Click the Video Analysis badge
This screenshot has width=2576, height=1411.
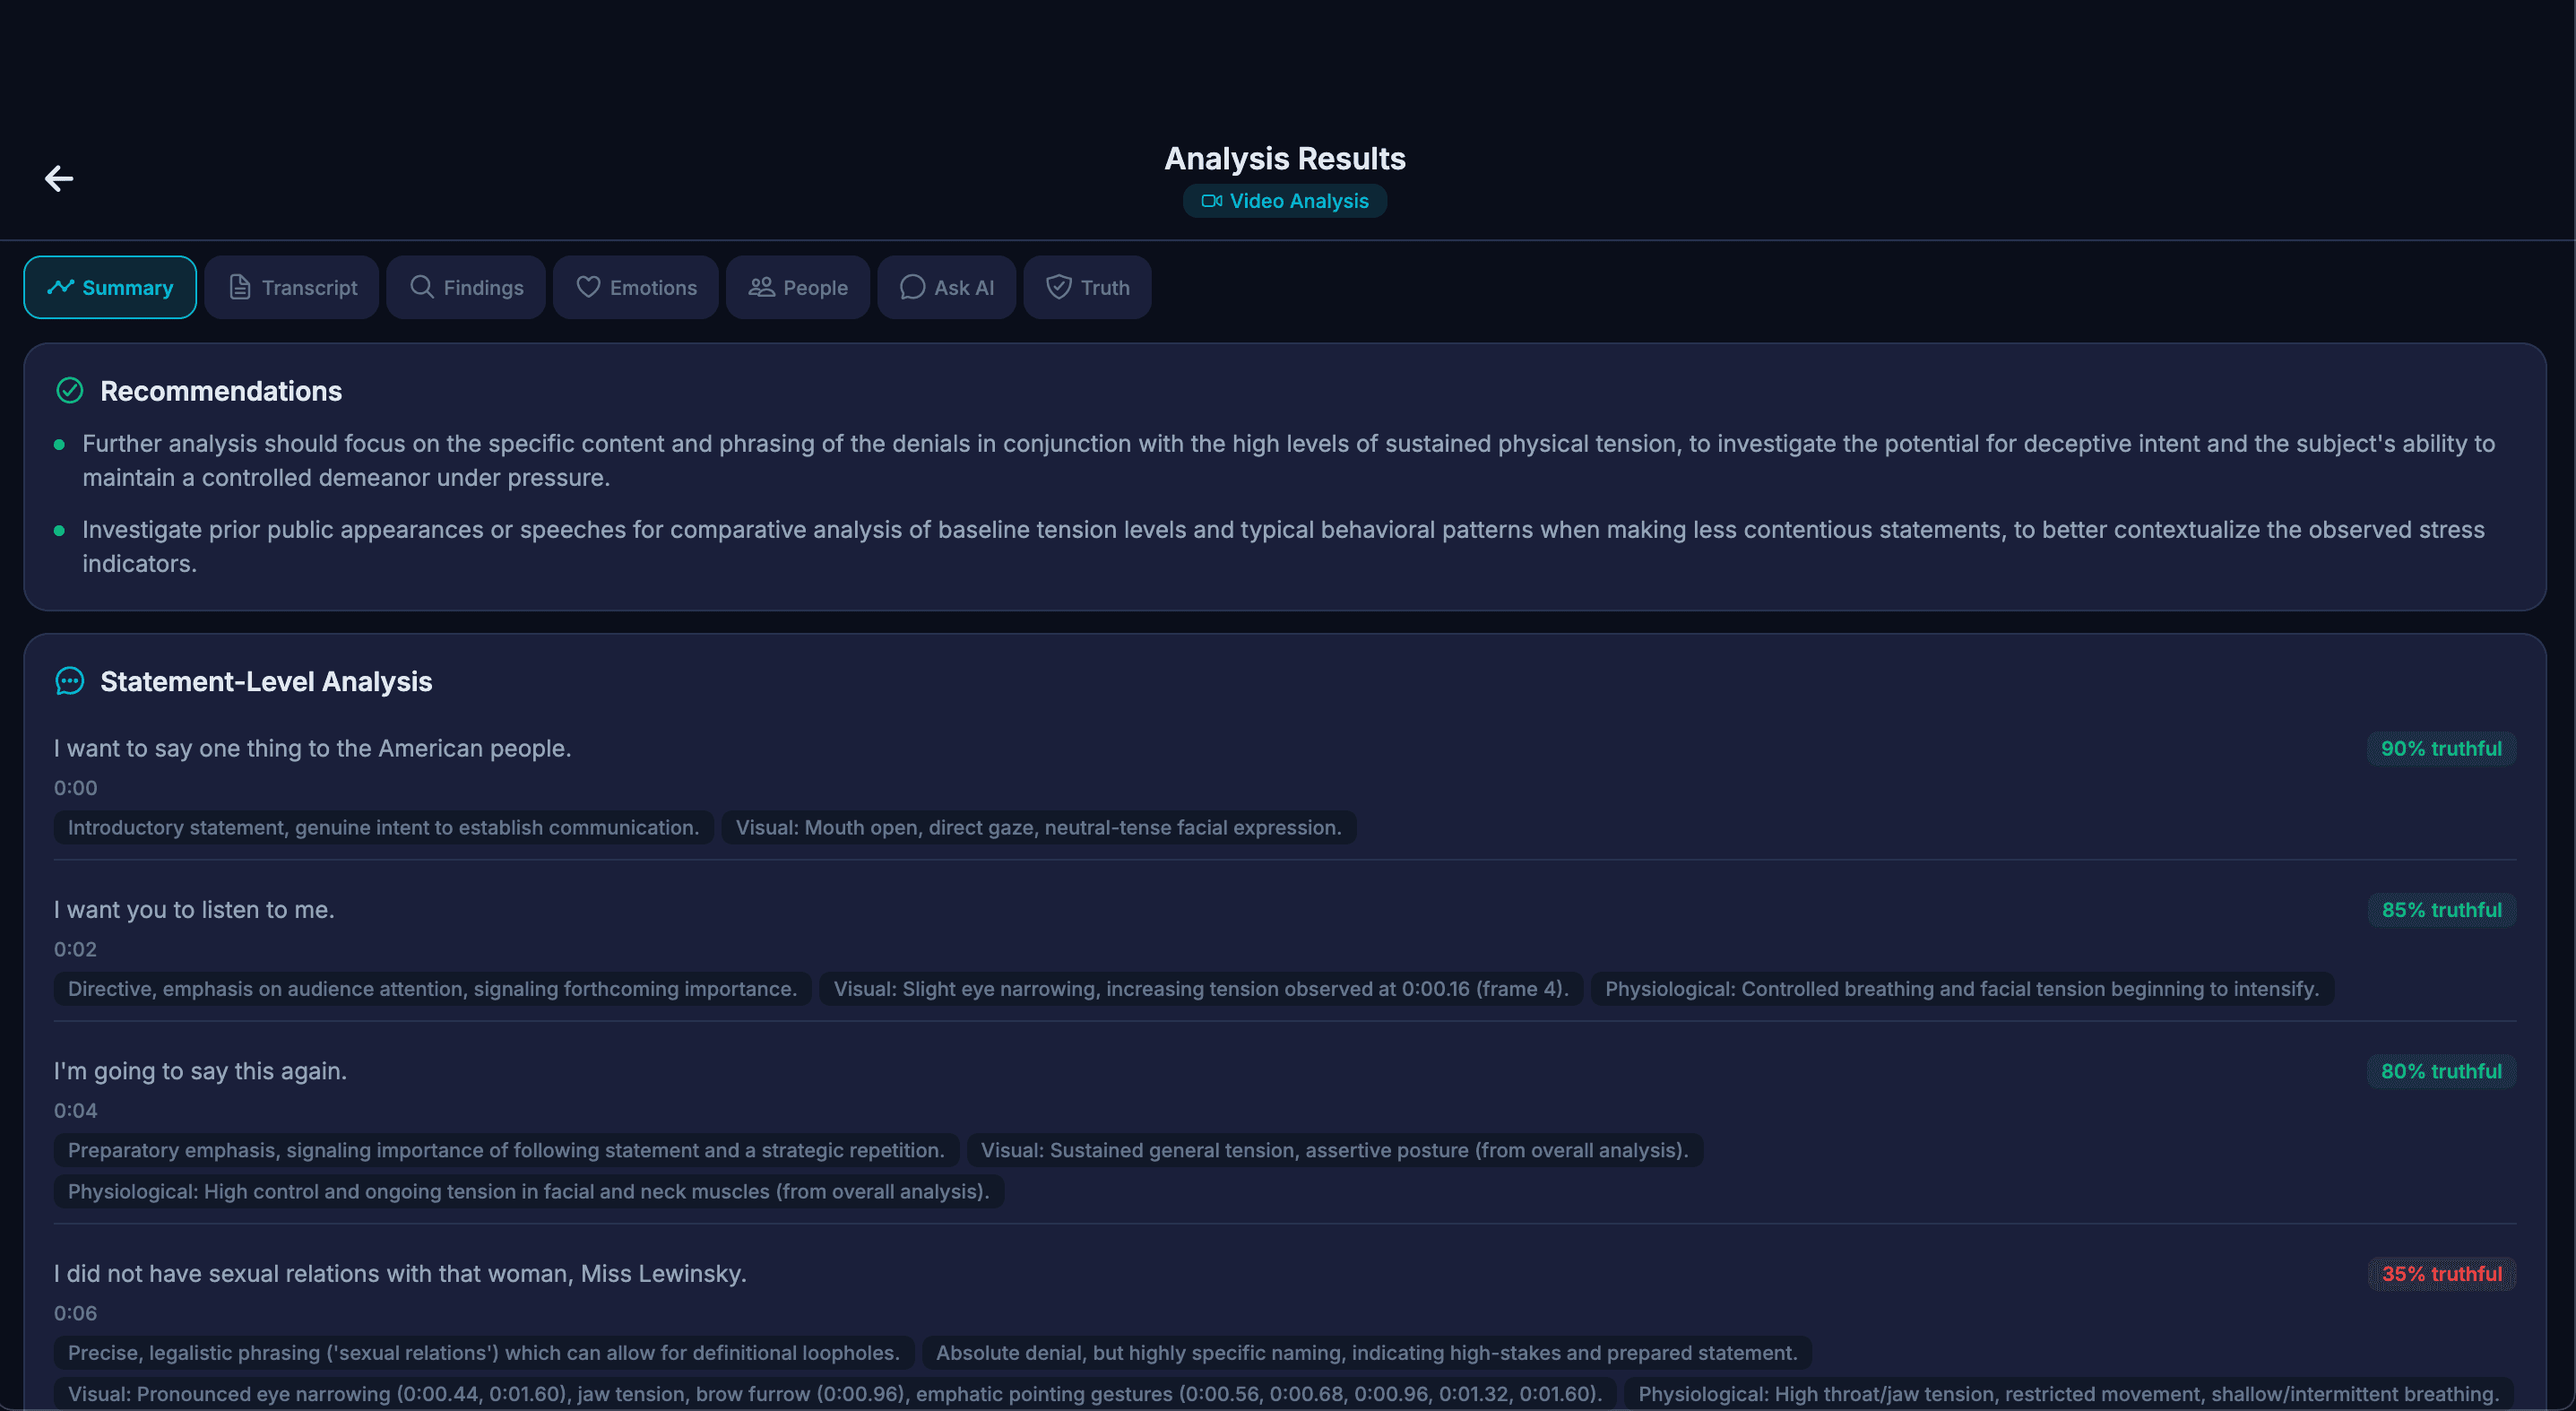(1285, 200)
